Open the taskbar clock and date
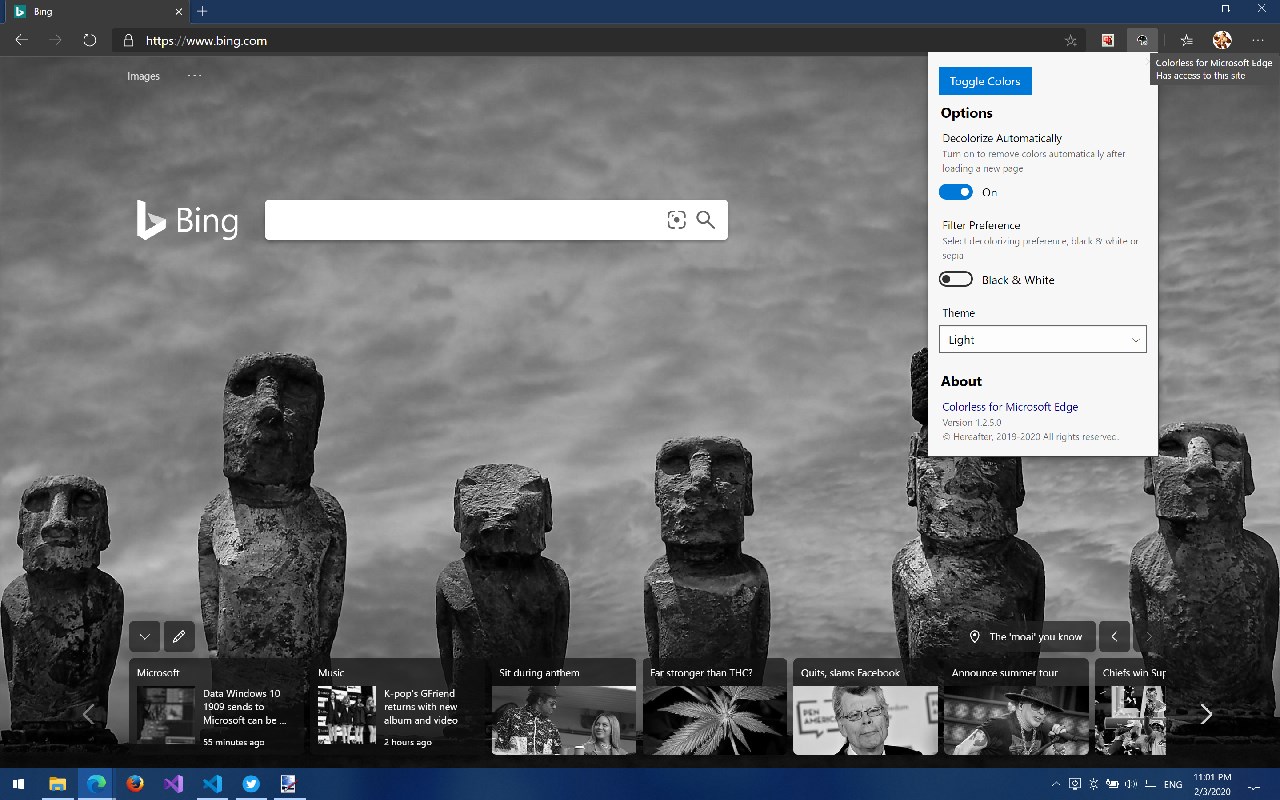1280x800 pixels. click(x=1212, y=784)
